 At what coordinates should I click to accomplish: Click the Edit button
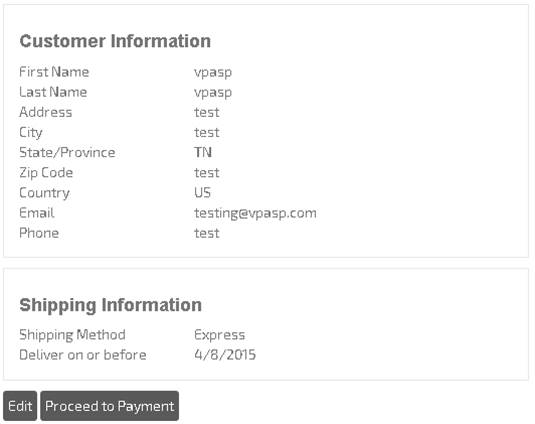point(20,406)
